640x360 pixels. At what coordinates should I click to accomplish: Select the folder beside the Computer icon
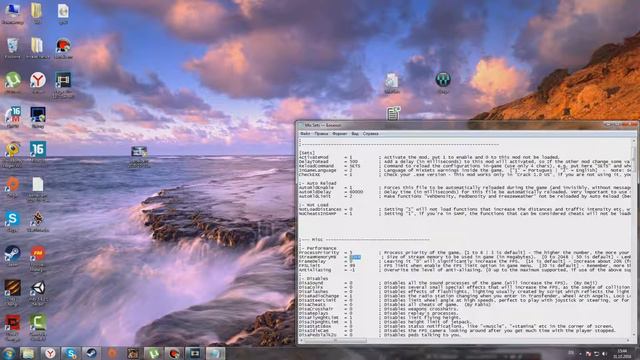pos(37,12)
